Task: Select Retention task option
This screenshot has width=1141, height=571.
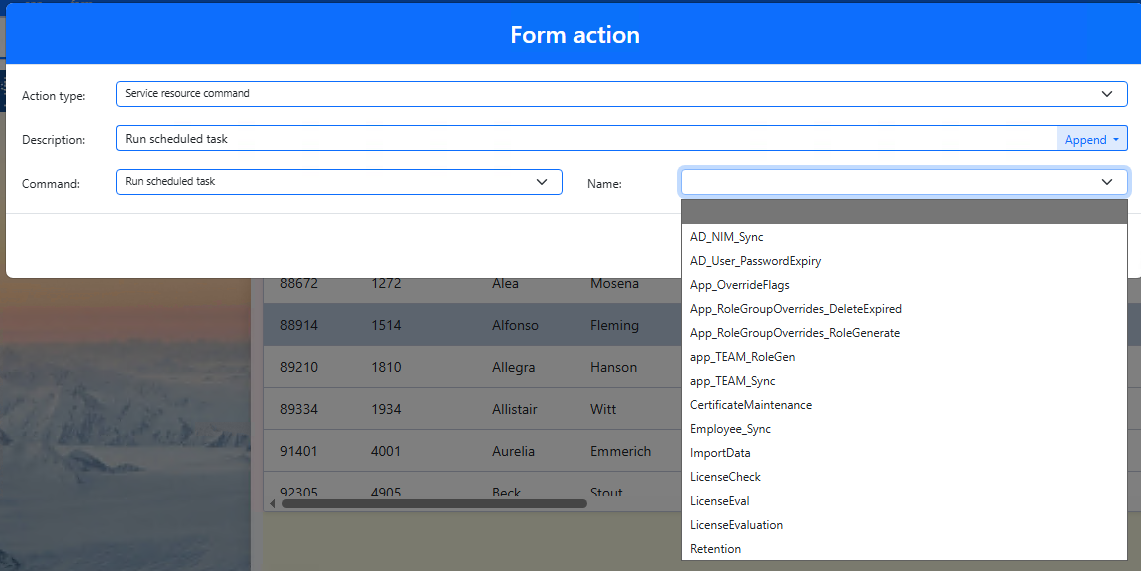Action: (x=904, y=548)
